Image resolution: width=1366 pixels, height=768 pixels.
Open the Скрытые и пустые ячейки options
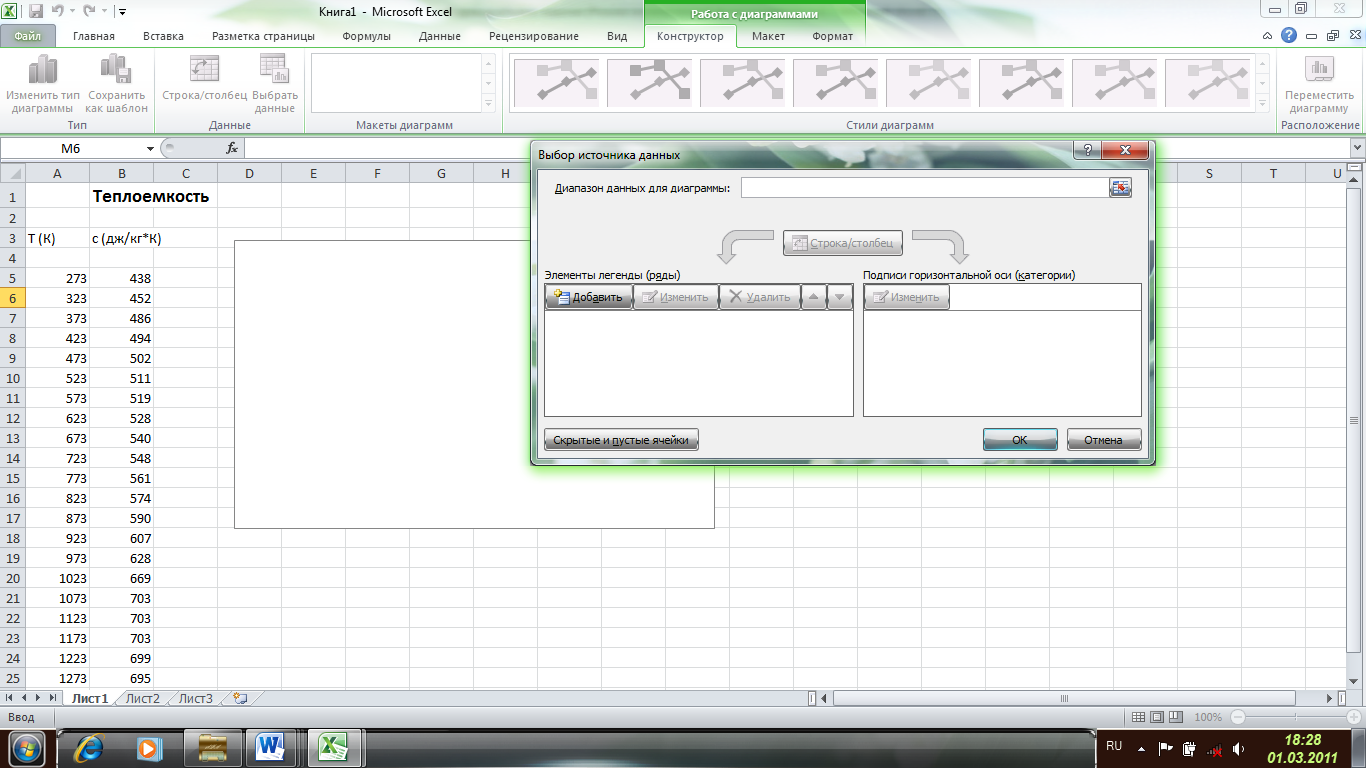coord(621,440)
